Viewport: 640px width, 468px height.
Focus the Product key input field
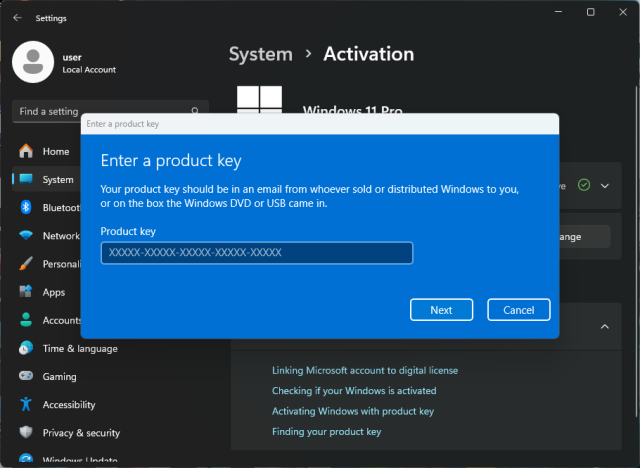(257, 253)
